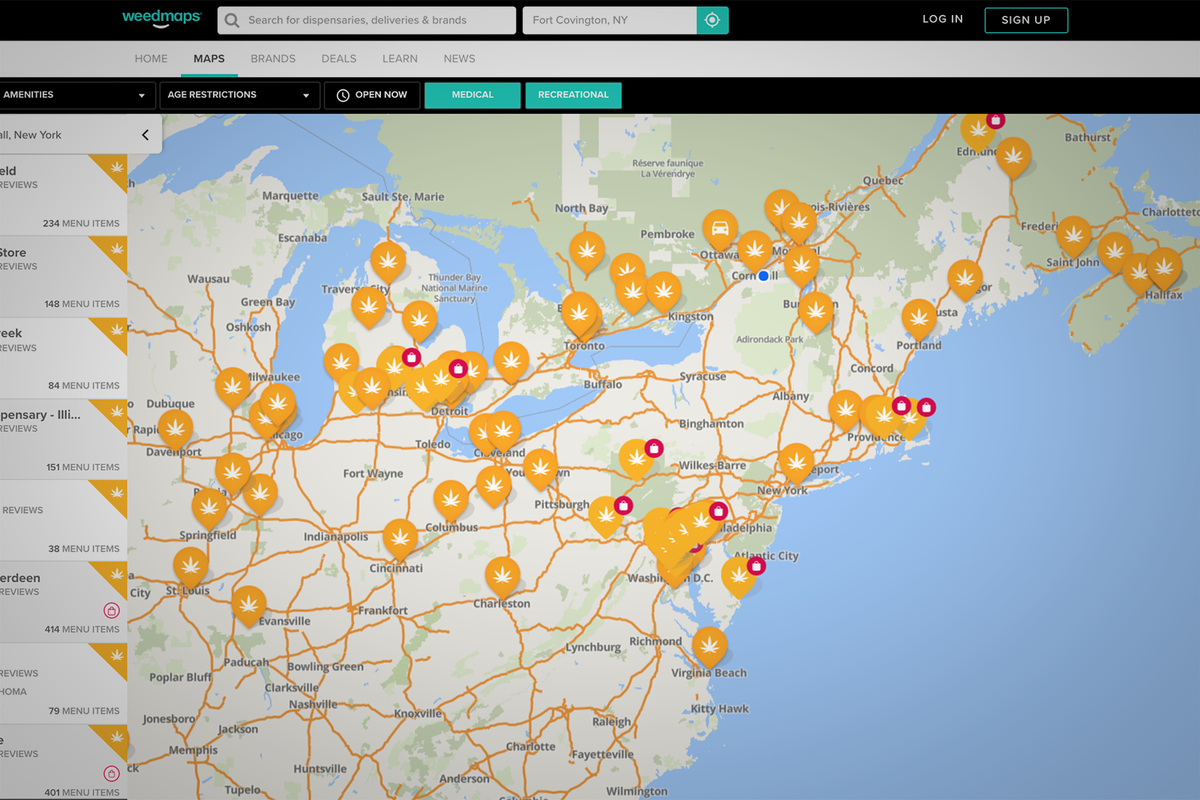Select the dispensary pin above New York

[797, 463]
